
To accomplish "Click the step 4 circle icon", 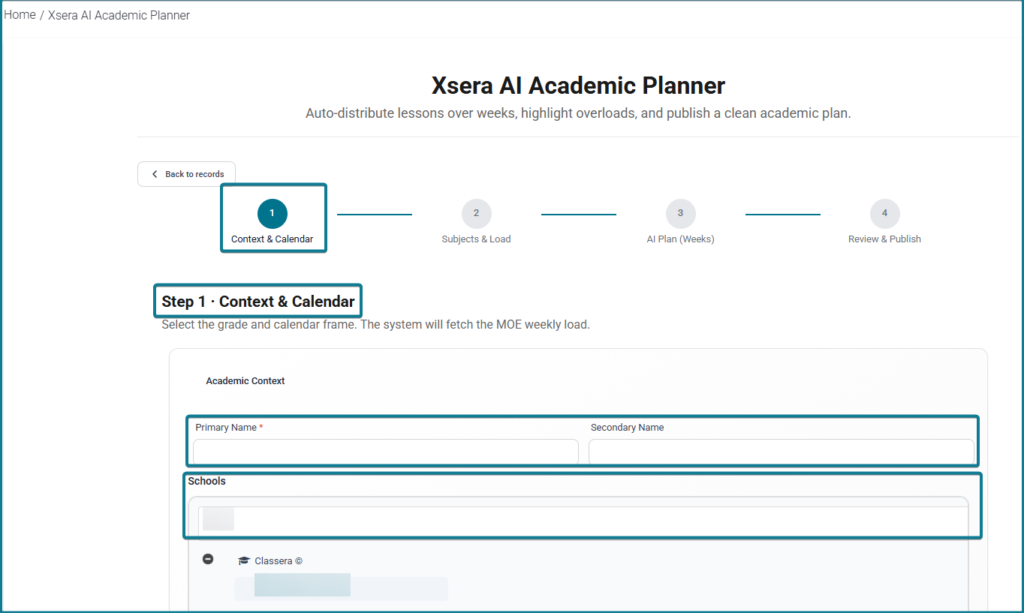I will pos(884,213).
